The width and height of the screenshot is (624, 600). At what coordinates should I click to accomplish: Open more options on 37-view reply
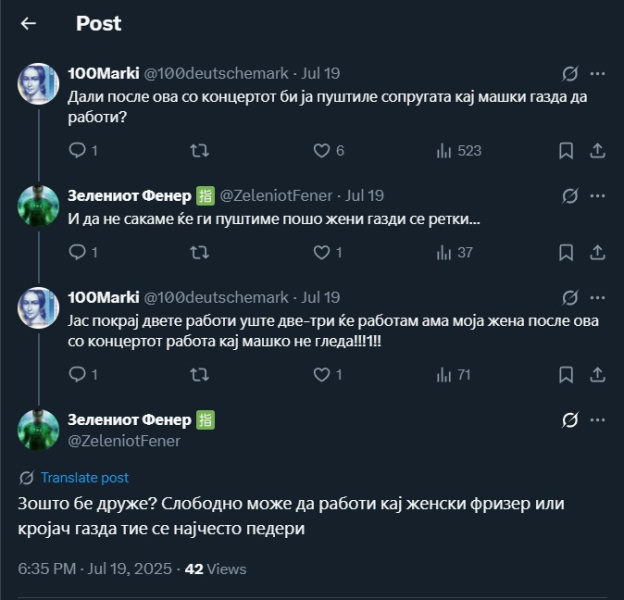(597, 195)
